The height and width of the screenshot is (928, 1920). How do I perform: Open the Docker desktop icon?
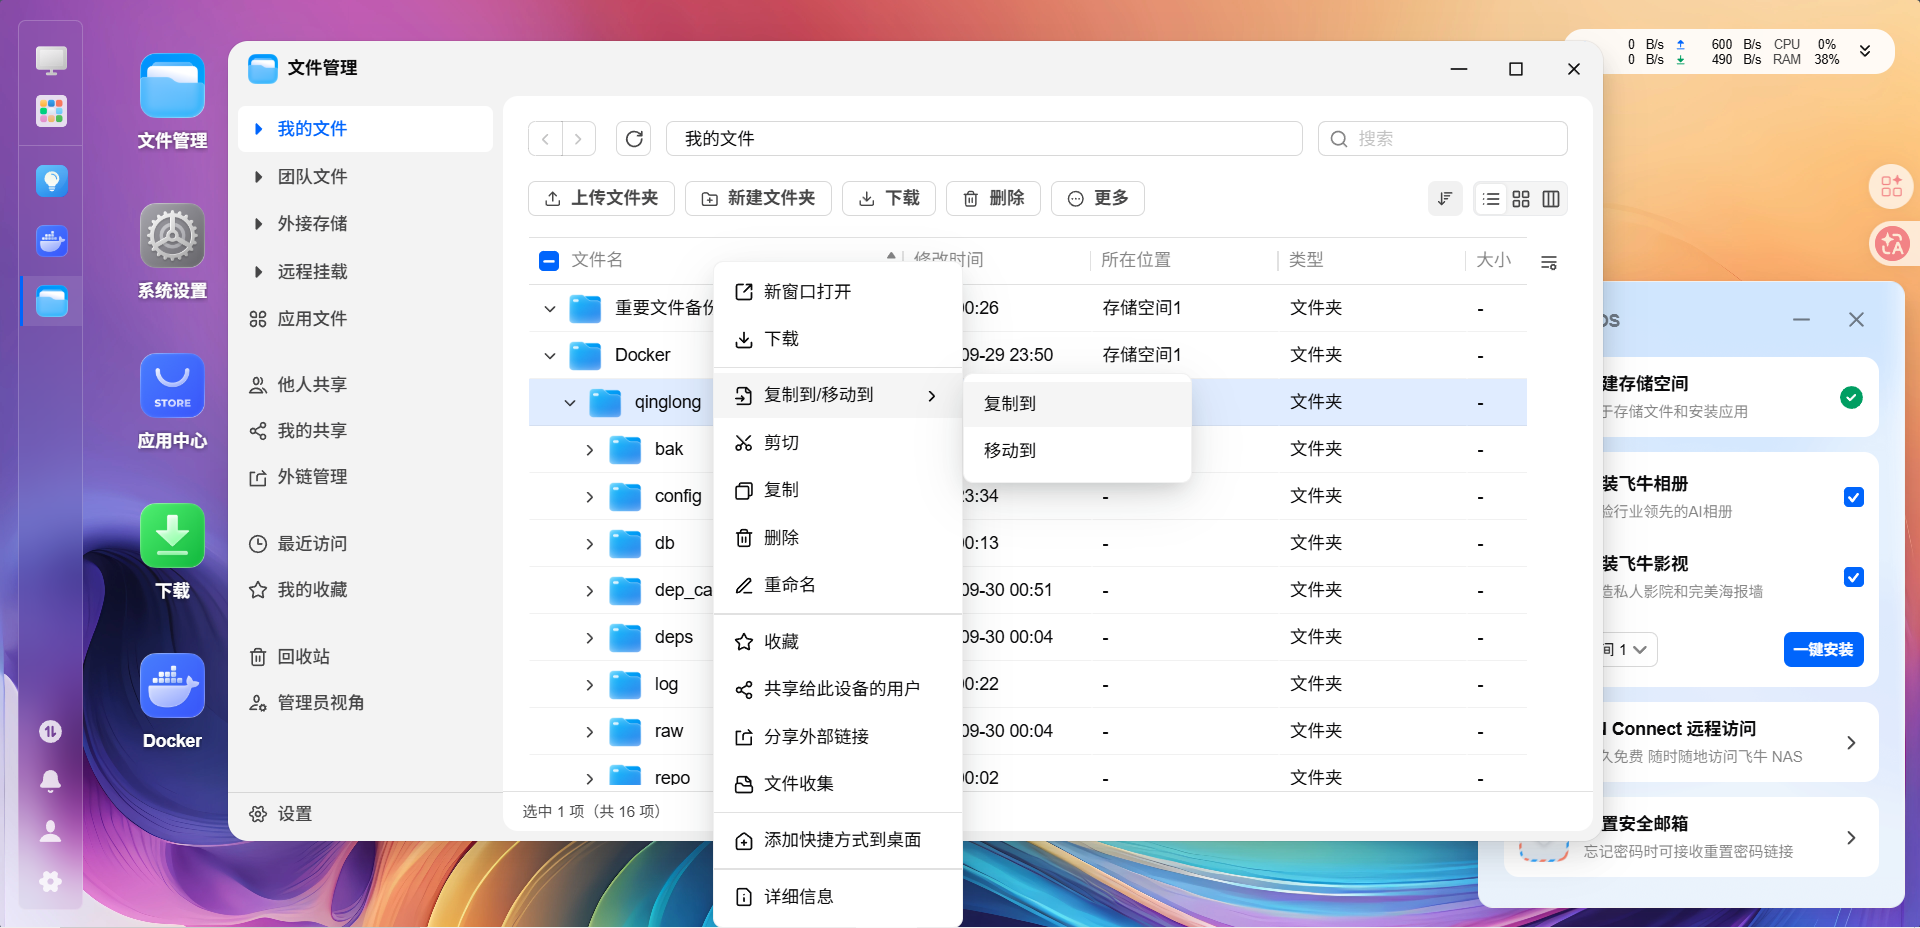[x=172, y=686]
